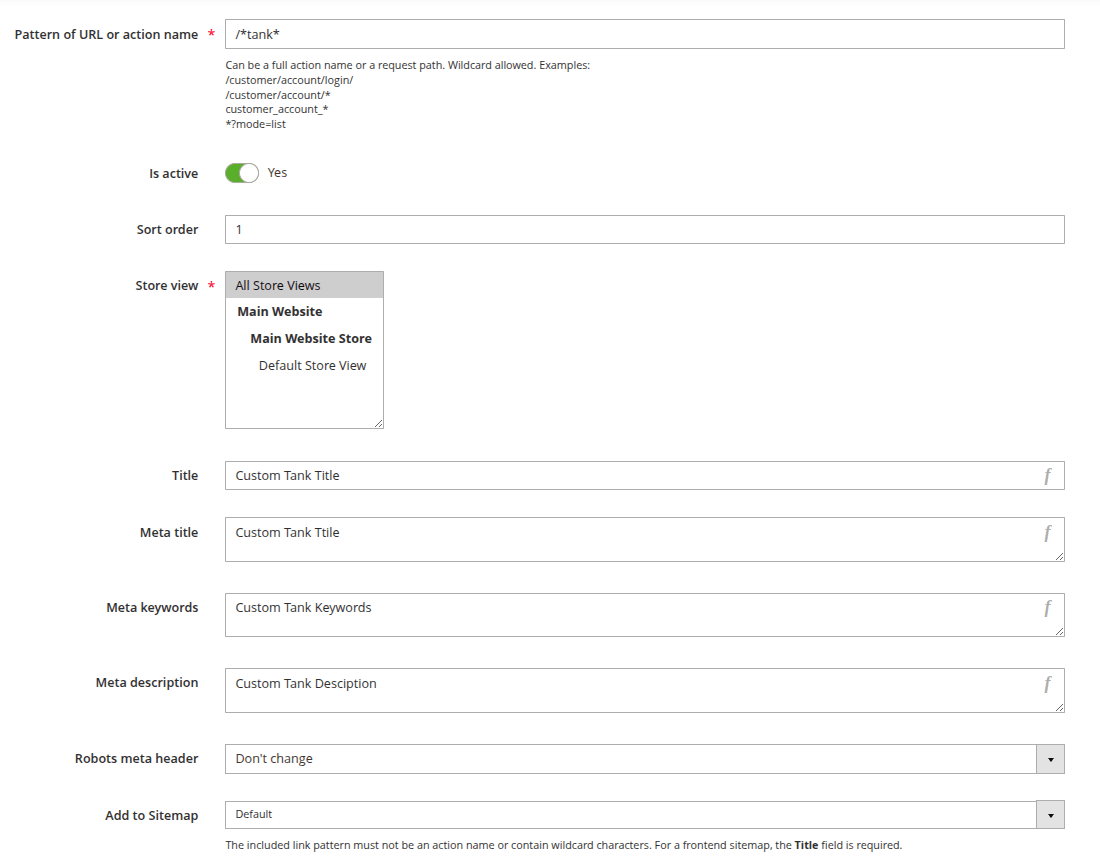The width and height of the screenshot is (1100, 864).
Task: Click the Robots meta header dropdown arrow icon
Action: coord(1050,759)
